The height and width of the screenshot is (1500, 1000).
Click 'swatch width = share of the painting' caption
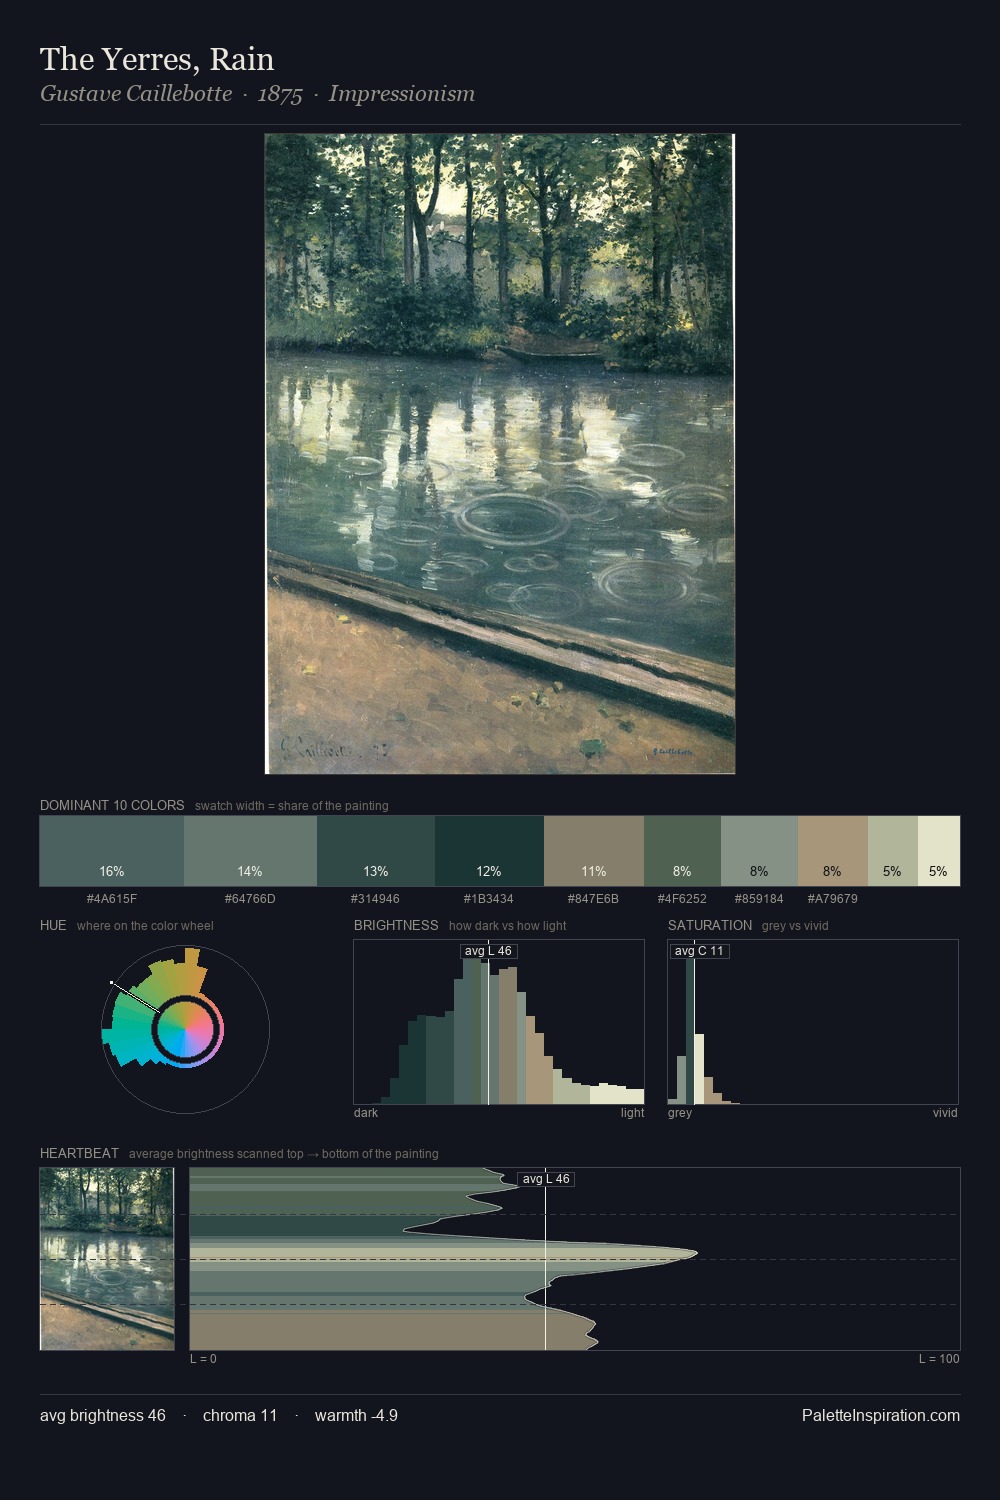click(x=292, y=806)
